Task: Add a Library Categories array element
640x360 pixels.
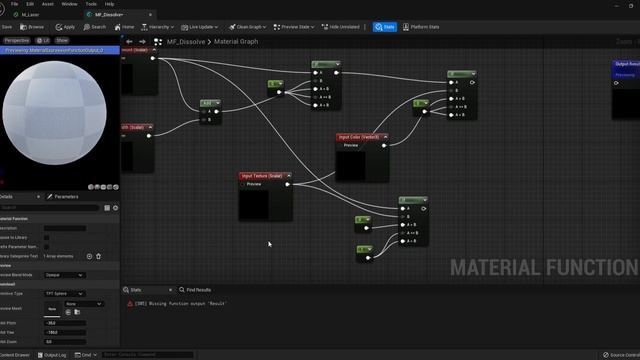Action: tap(89, 256)
